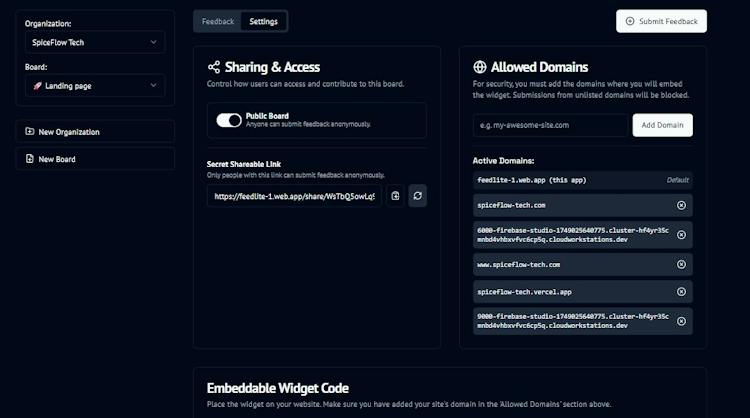Remove spiceflow-tech.com domain
Screen dimensions: 750x418
pos(681,205)
